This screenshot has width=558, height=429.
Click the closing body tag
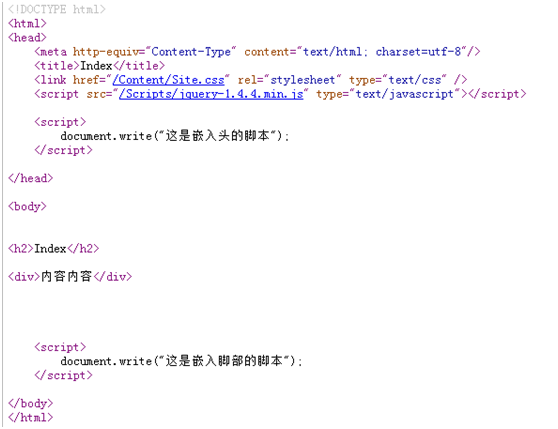(31, 403)
